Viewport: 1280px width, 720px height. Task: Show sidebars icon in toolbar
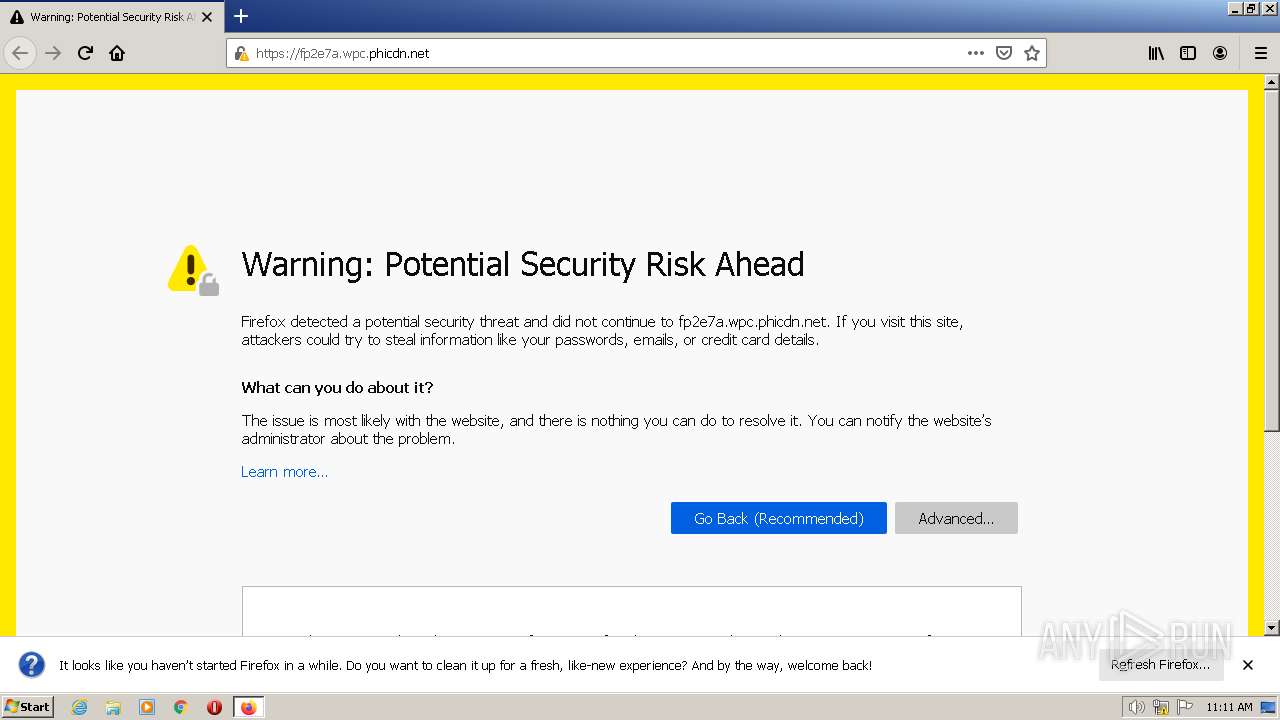tap(1188, 53)
